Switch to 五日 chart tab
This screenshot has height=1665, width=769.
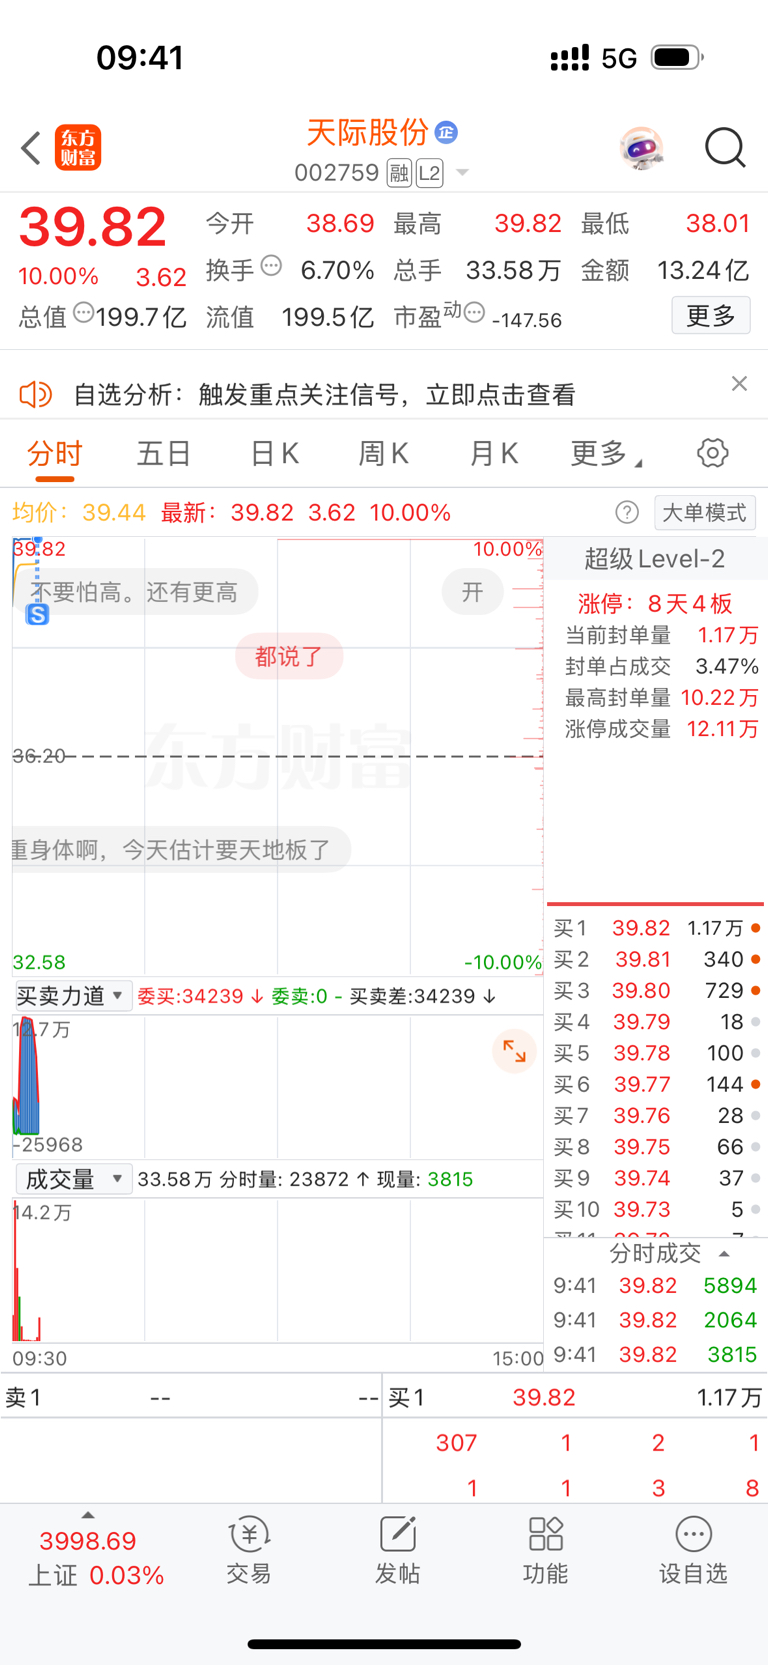164,454
